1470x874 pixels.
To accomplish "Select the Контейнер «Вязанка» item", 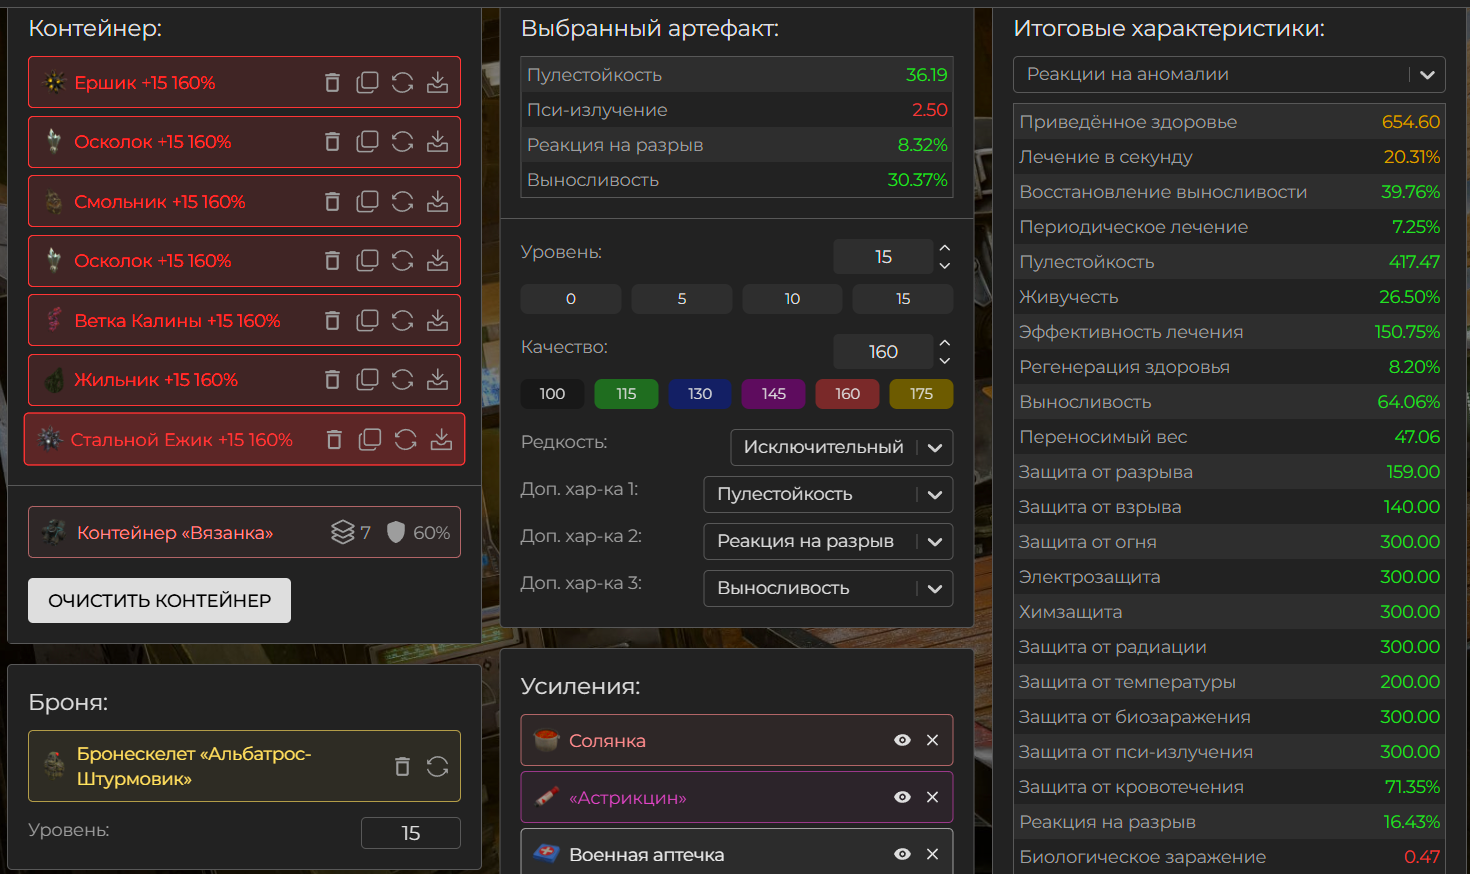I will coord(175,533).
